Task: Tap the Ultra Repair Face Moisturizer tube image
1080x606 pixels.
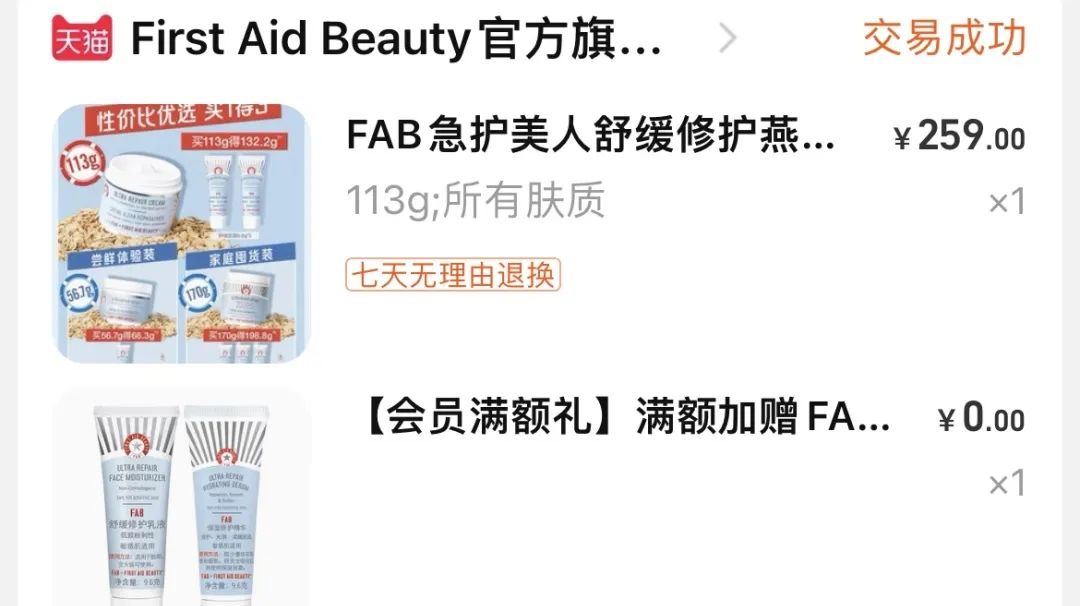Action: (137, 506)
